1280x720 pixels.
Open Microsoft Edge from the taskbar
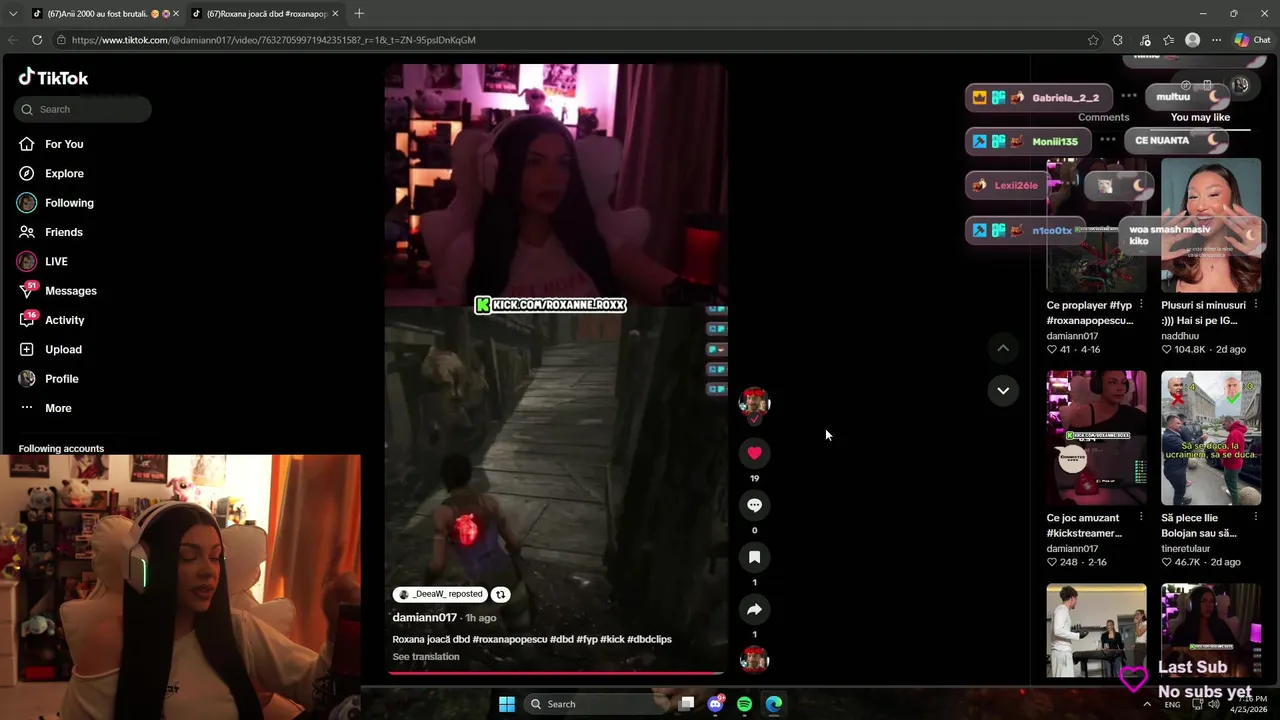pyautogui.click(x=774, y=704)
